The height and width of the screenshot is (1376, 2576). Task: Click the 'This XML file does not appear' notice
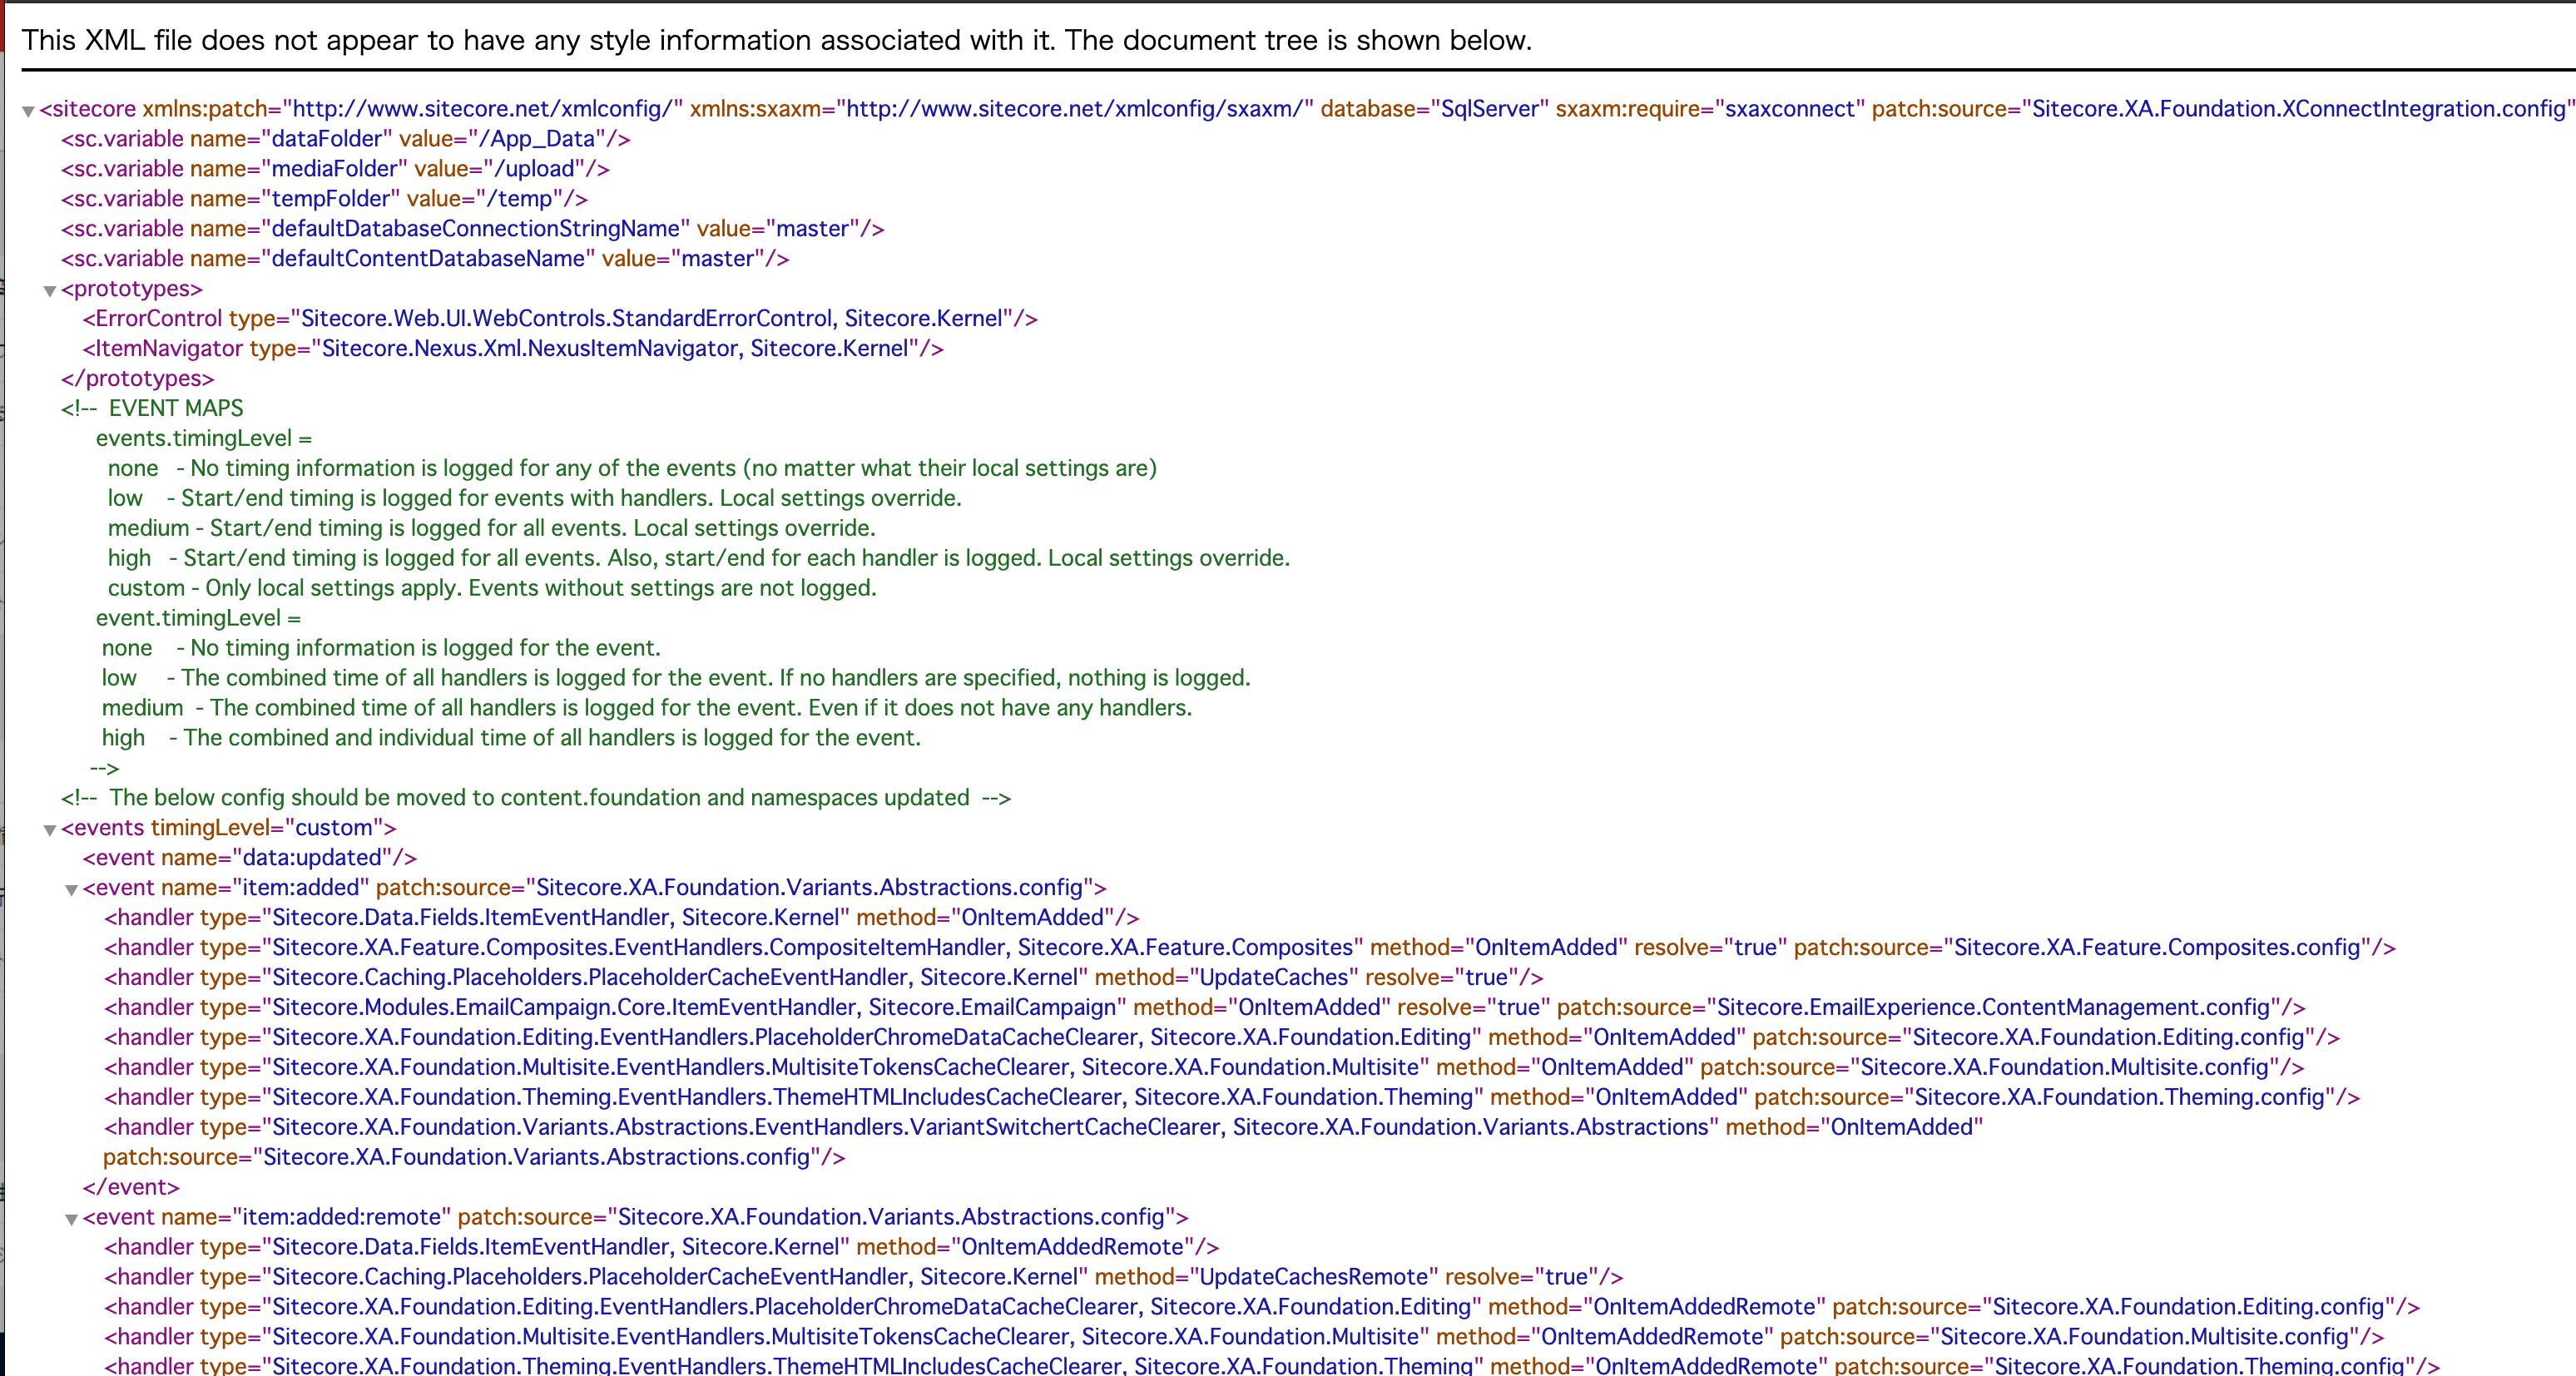tap(777, 40)
